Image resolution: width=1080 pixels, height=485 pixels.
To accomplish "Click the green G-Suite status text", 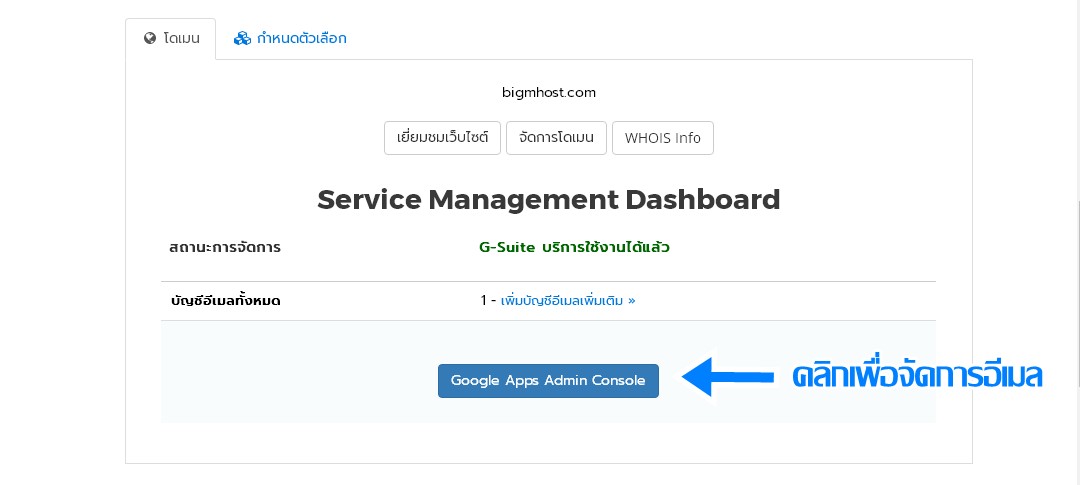I will tap(574, 247).
